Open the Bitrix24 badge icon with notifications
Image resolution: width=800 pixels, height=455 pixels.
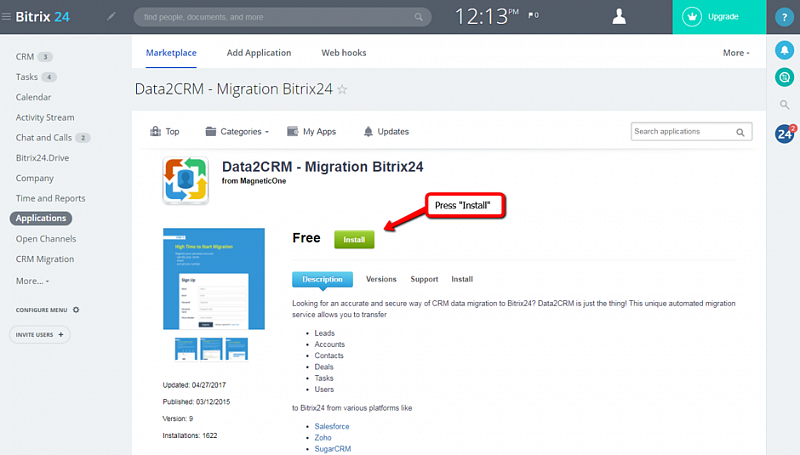(x=785, y=132)
